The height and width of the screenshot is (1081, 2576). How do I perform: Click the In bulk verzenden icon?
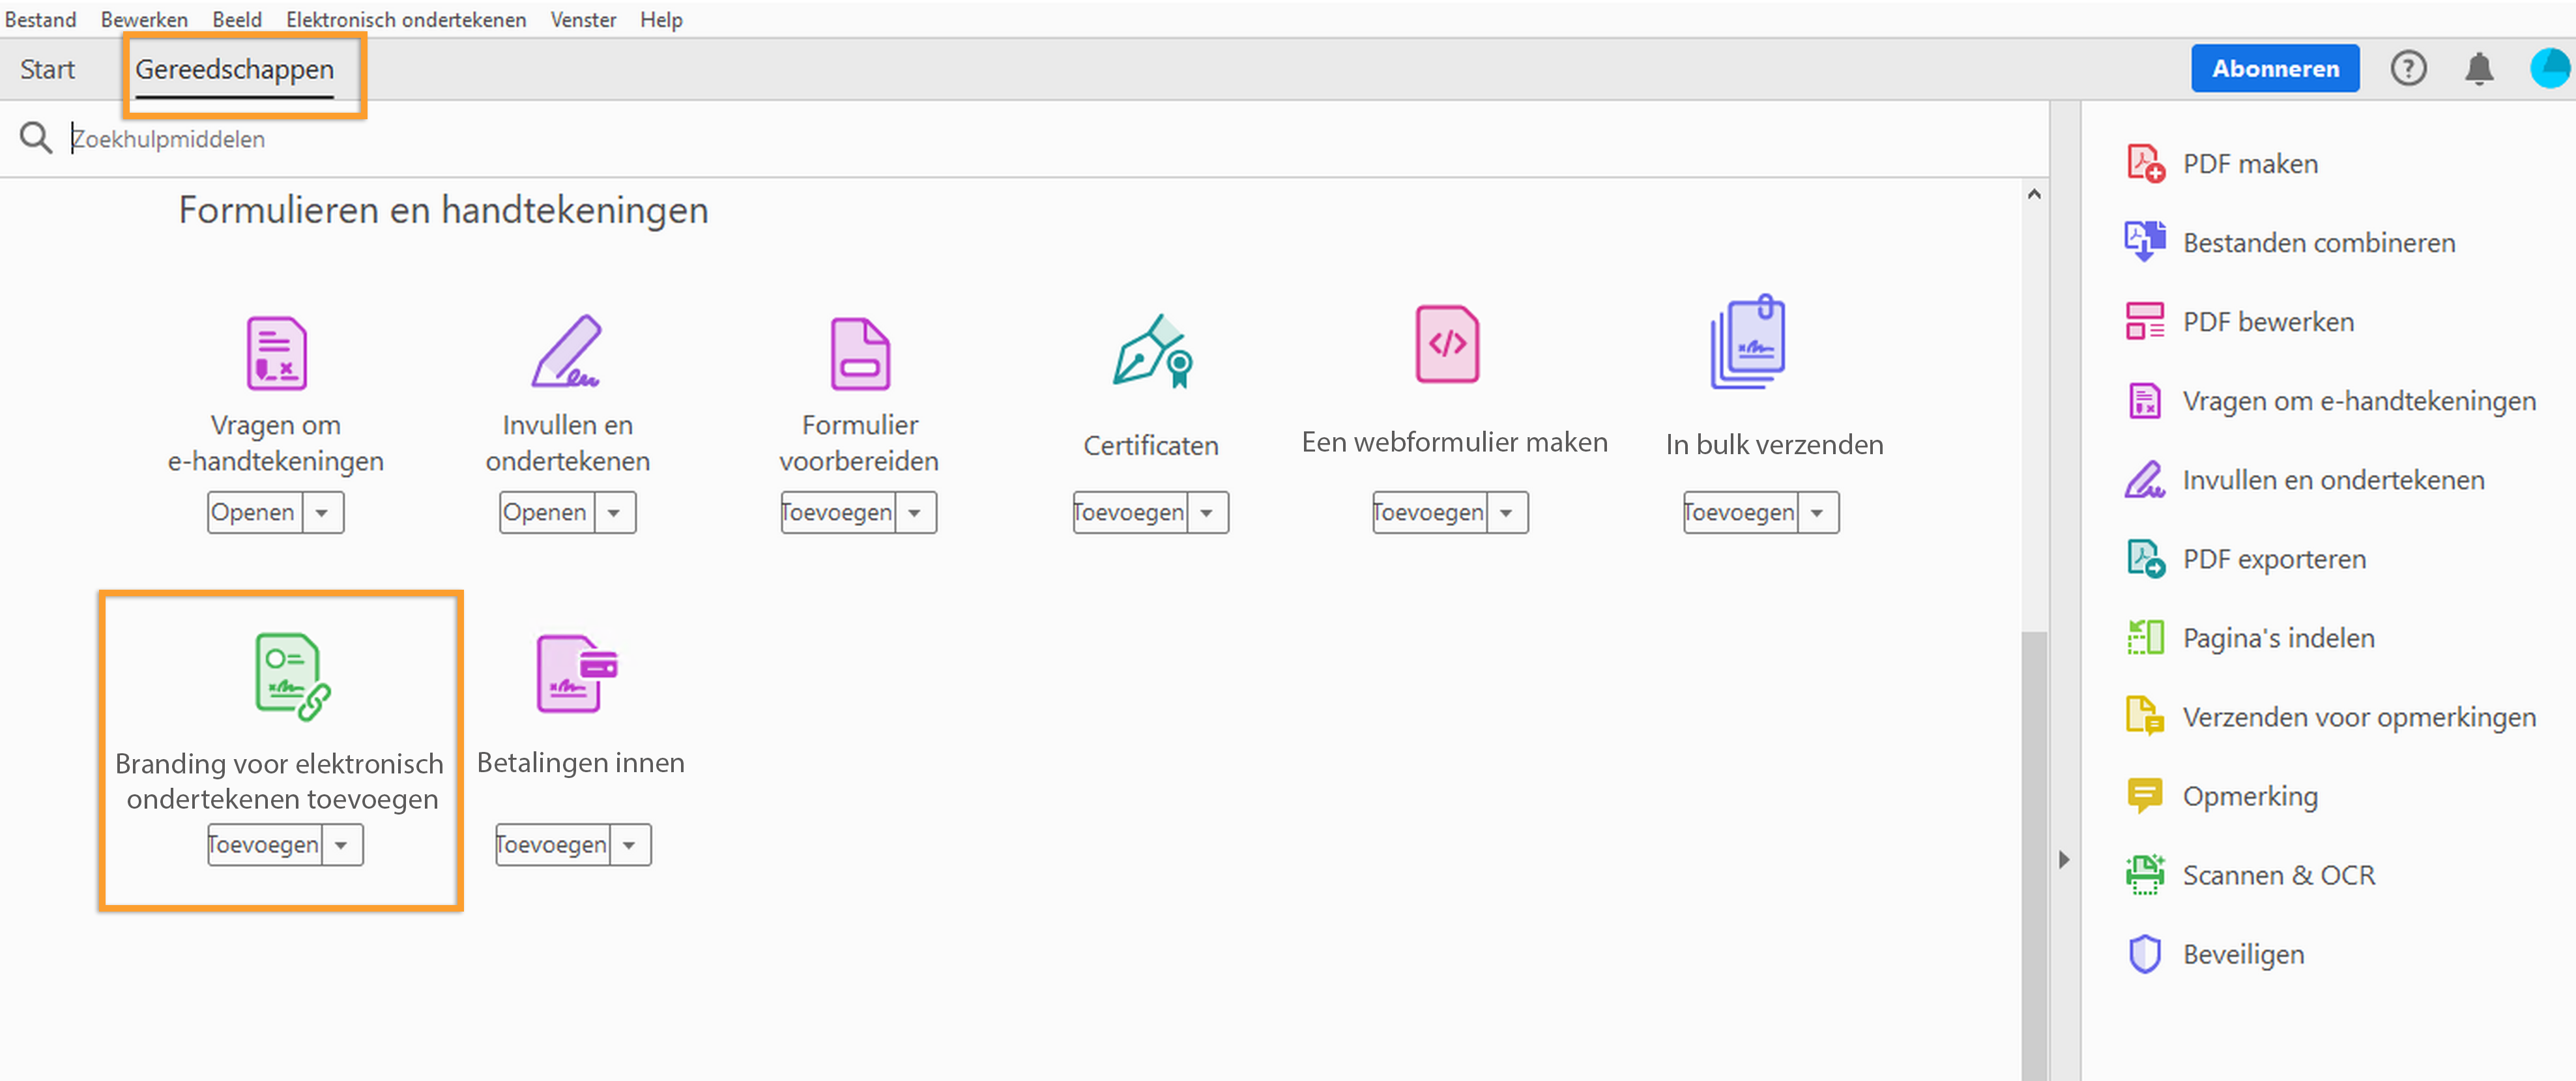click(1747, 342)
